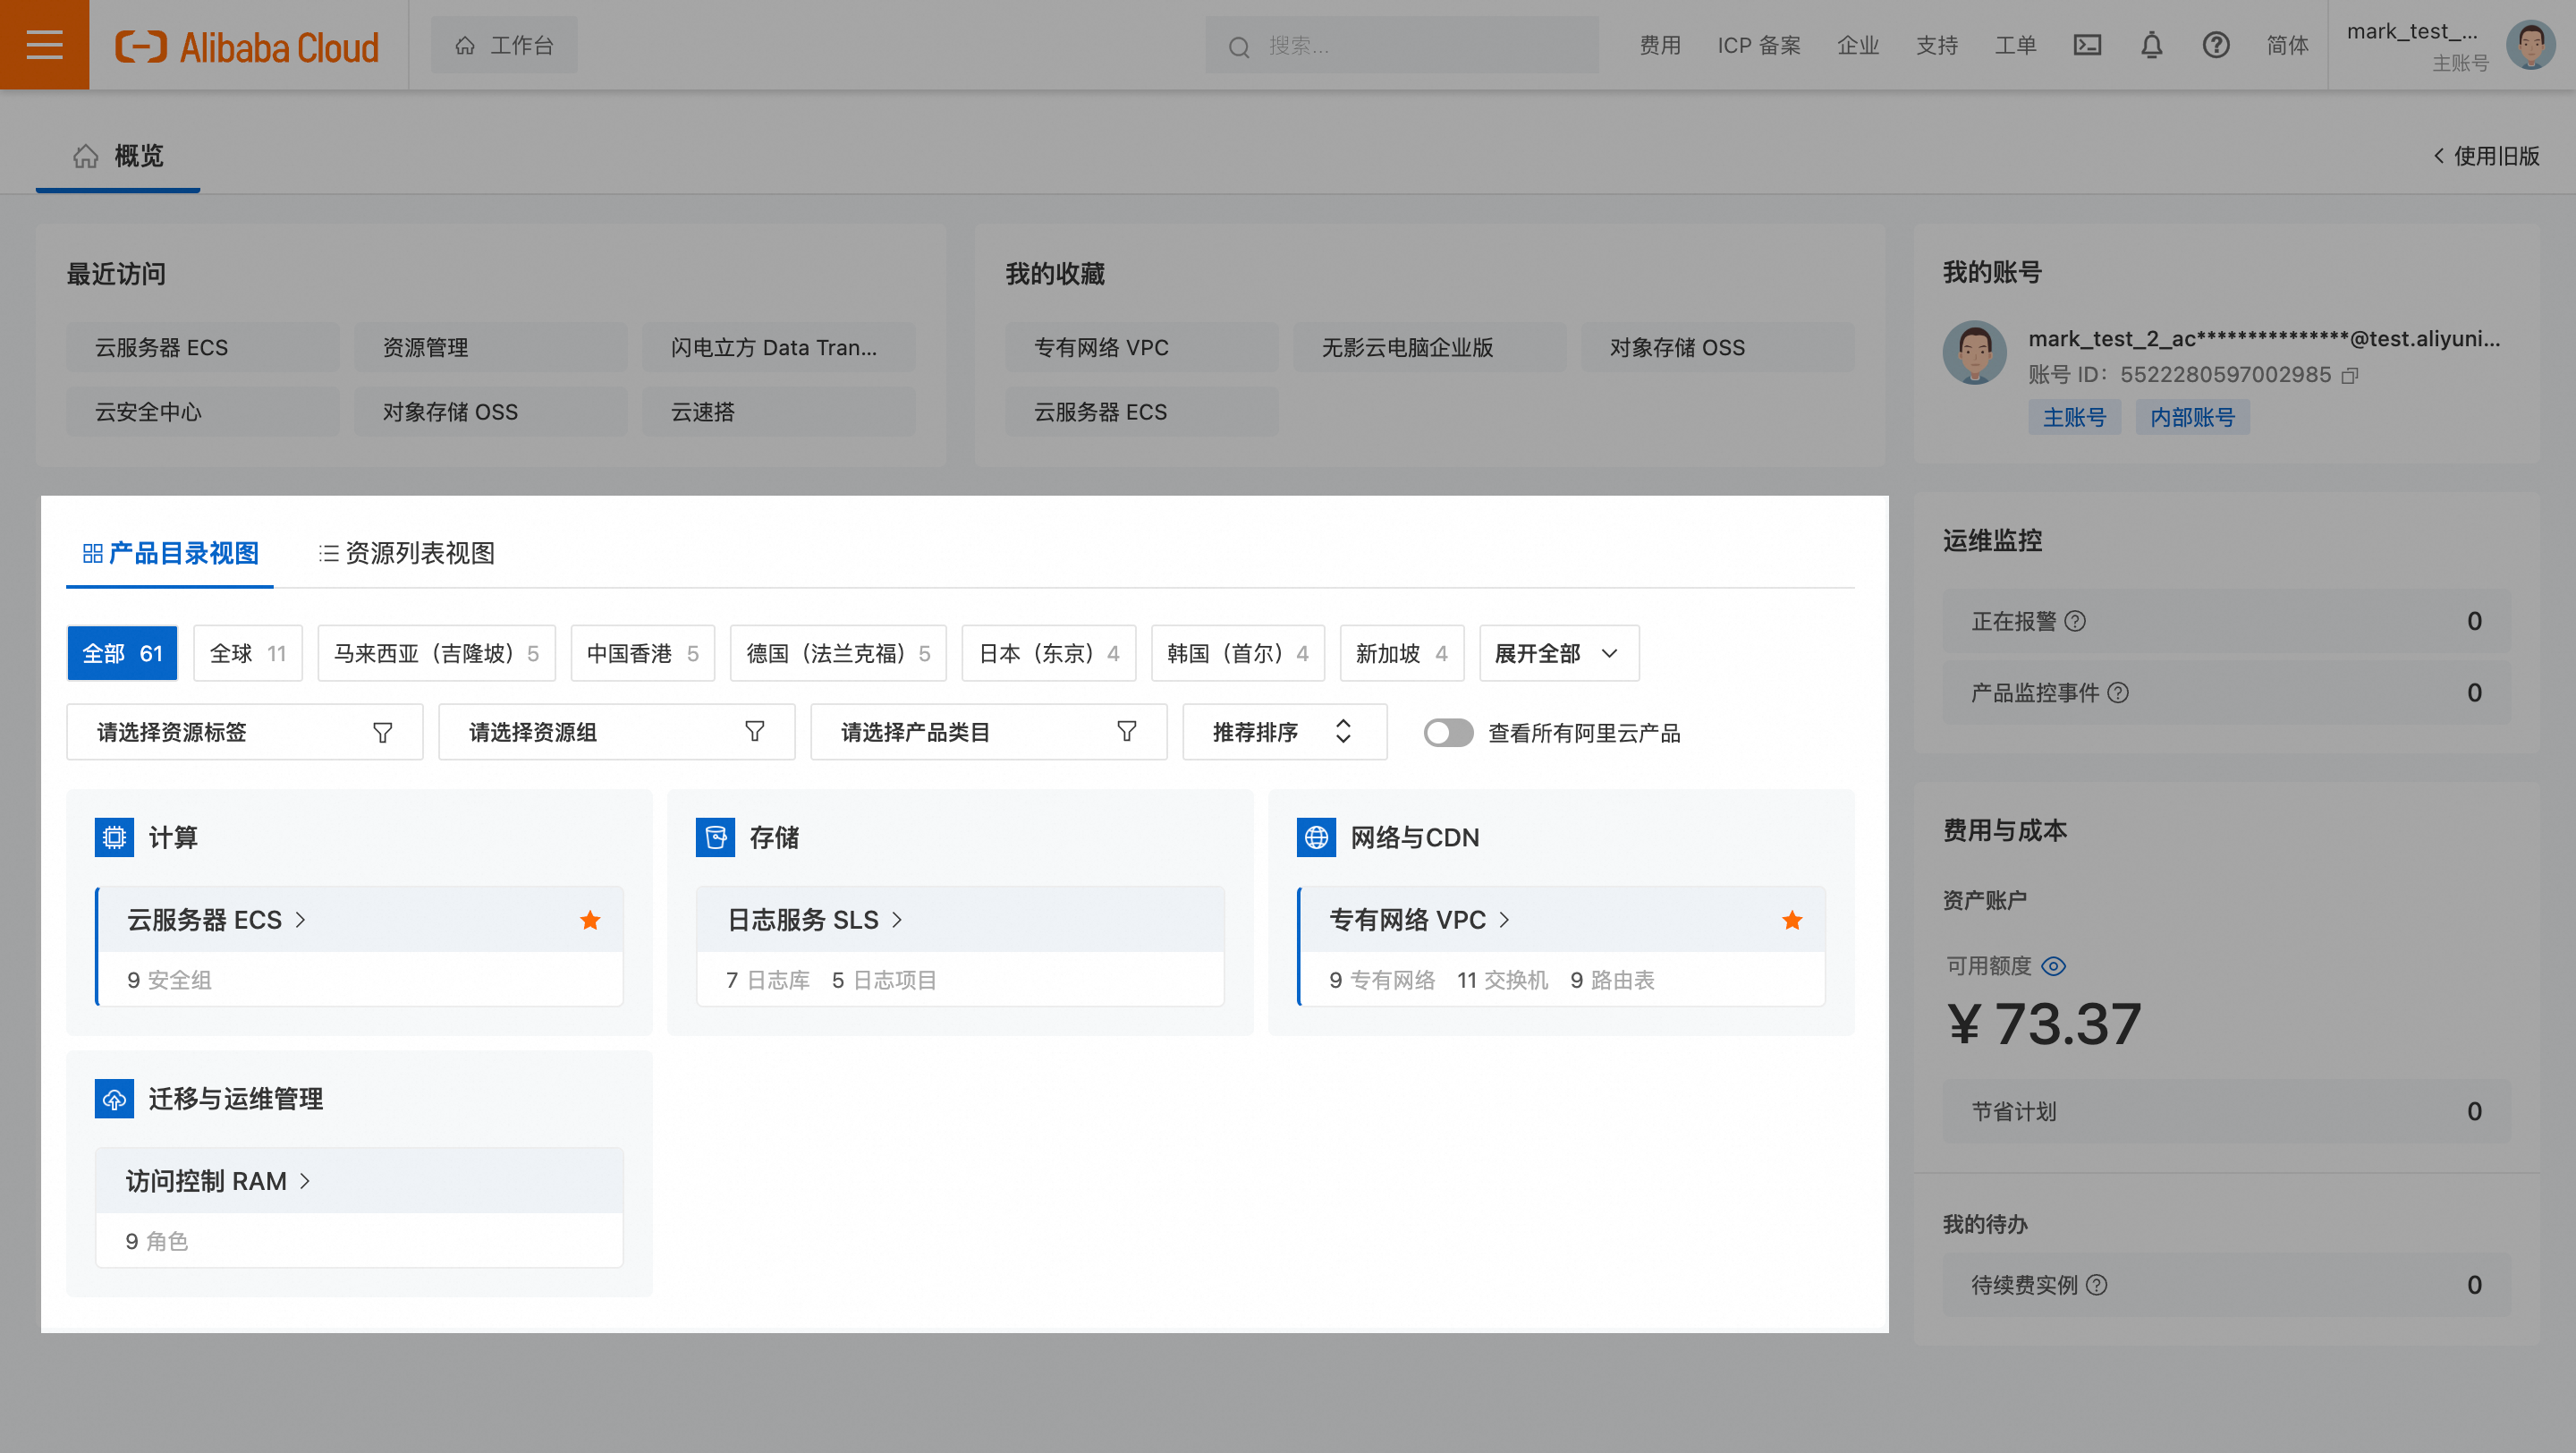
Task: Click the 11 交换机 count under VPC
Action: [1502, 980]
